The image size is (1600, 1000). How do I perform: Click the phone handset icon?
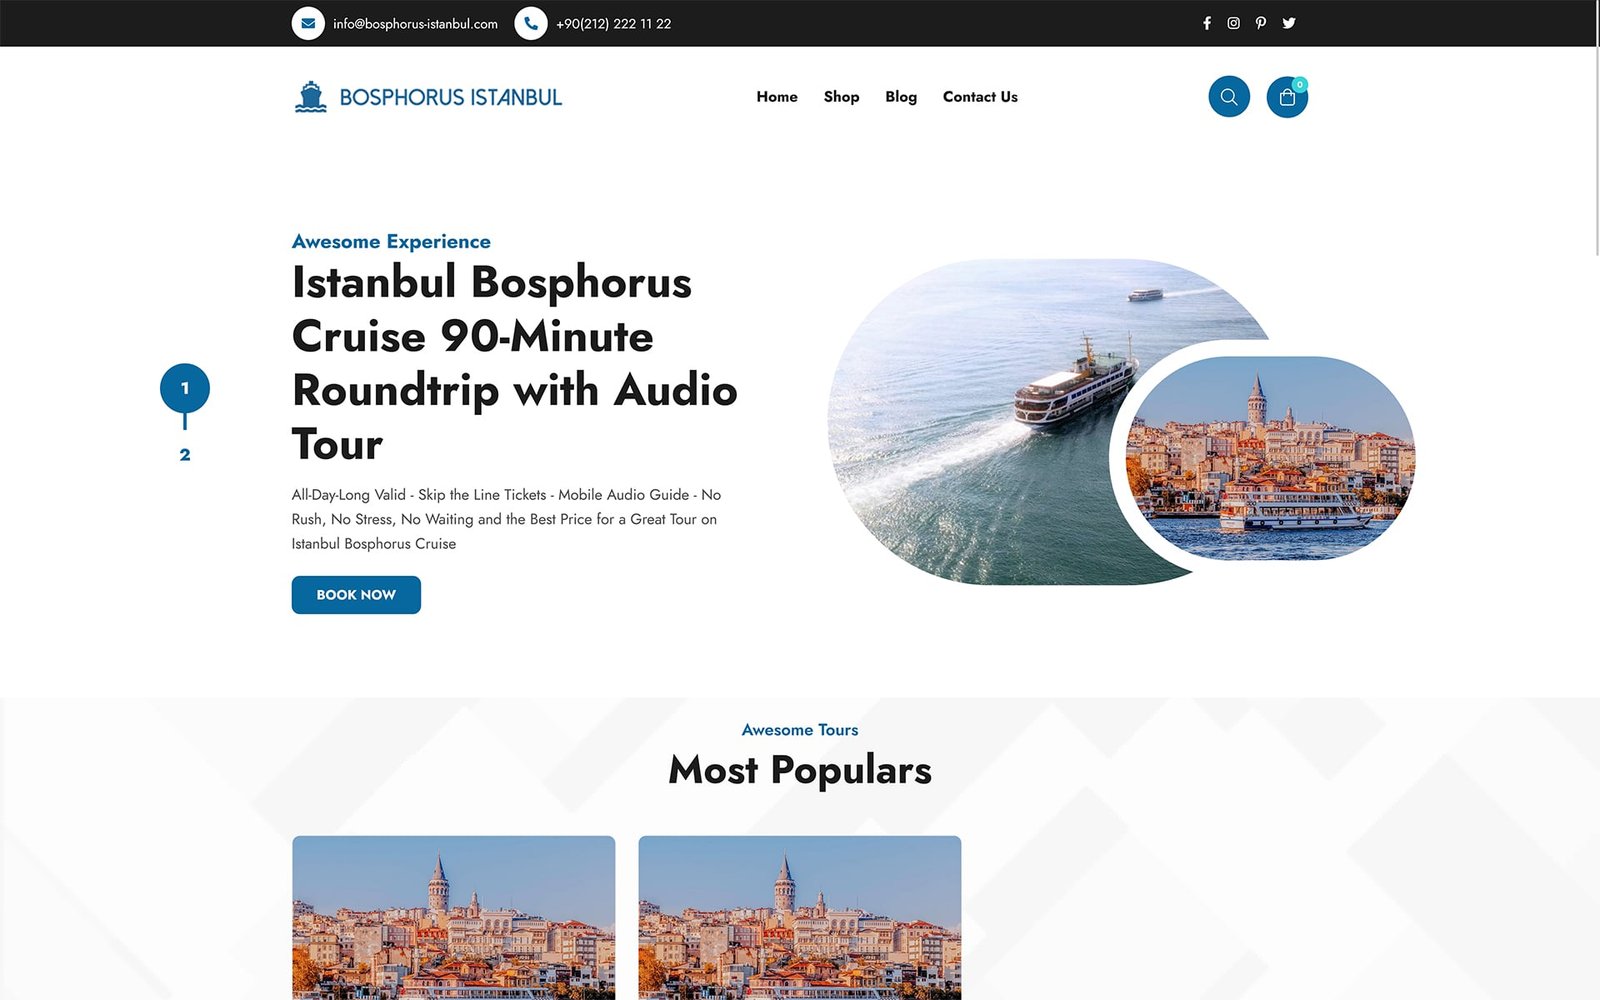tap(531, 23)
